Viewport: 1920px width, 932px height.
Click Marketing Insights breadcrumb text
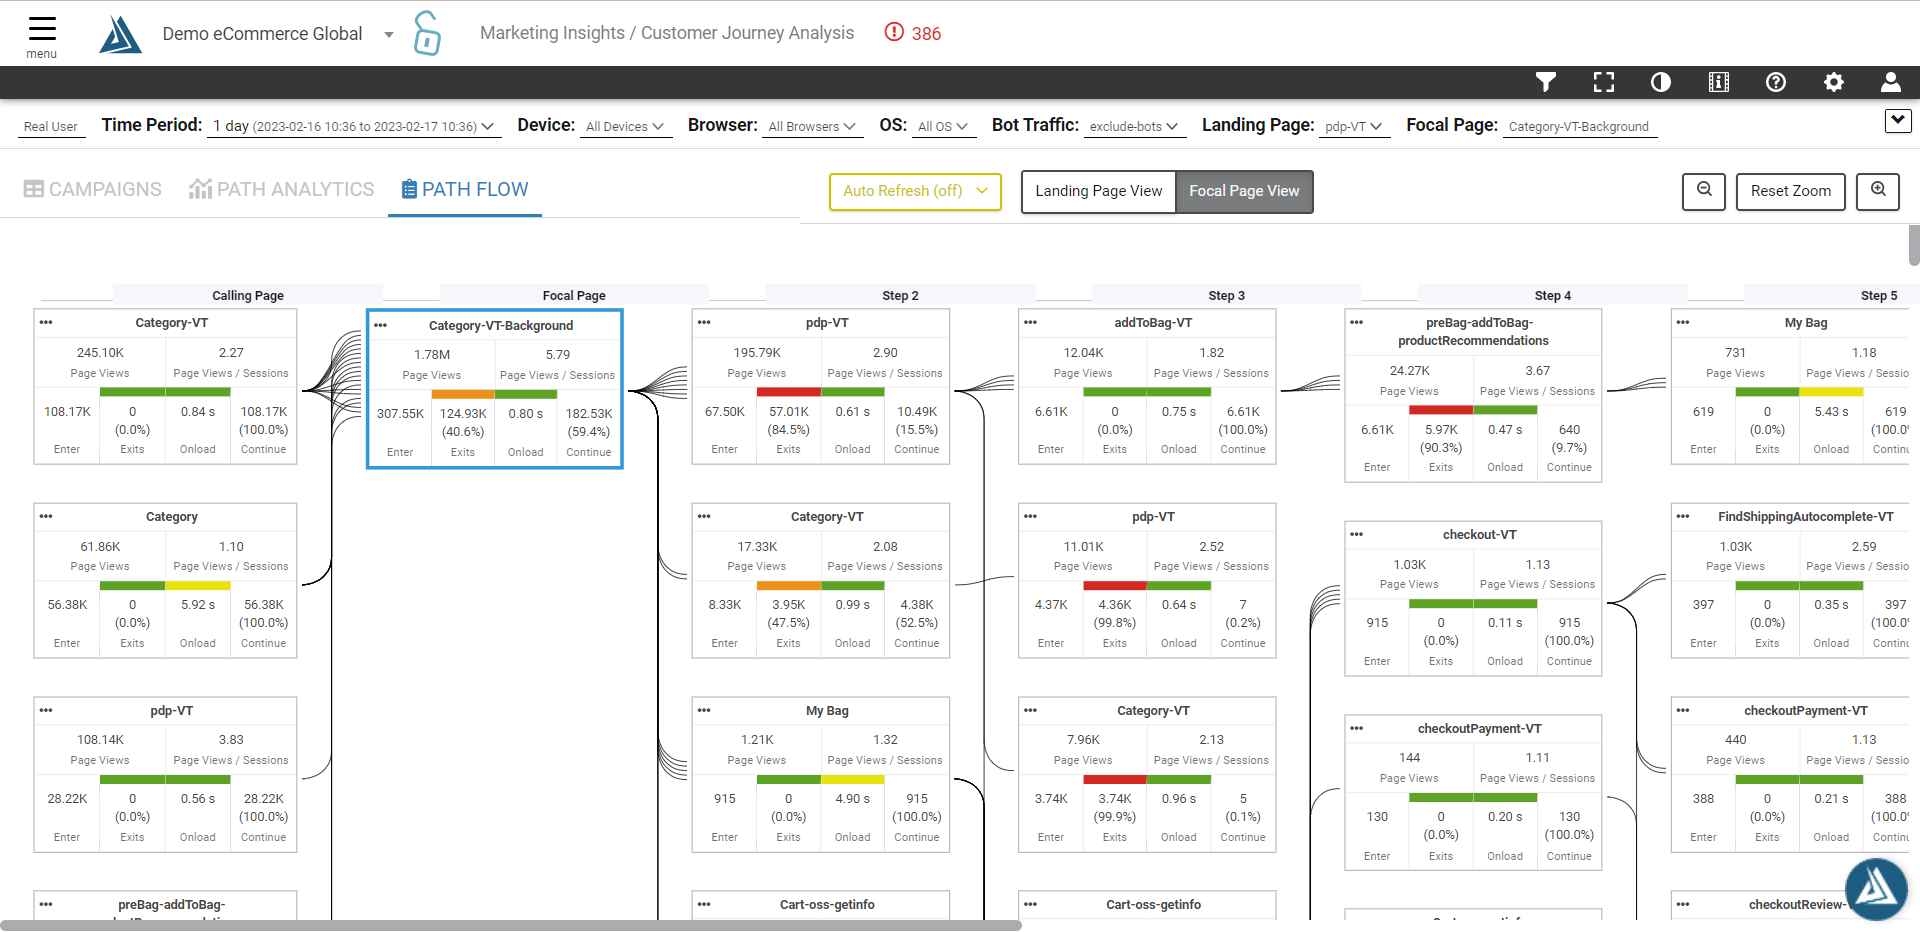tap(552, 33)
